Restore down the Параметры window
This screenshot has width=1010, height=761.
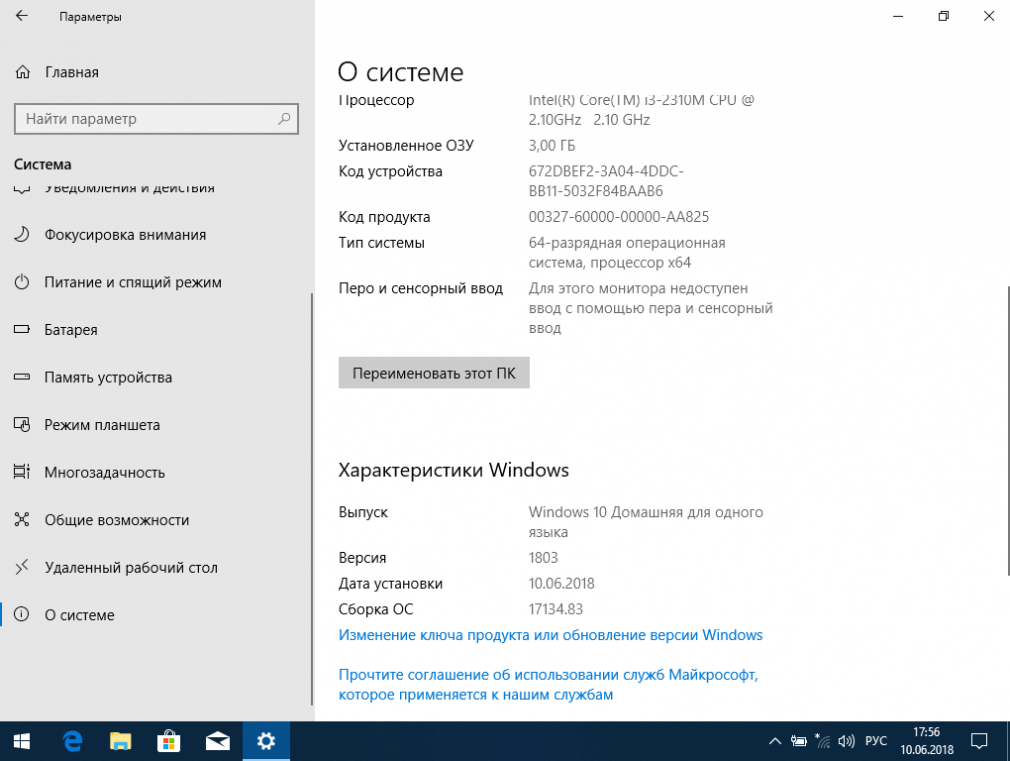(x=943, y=16)
